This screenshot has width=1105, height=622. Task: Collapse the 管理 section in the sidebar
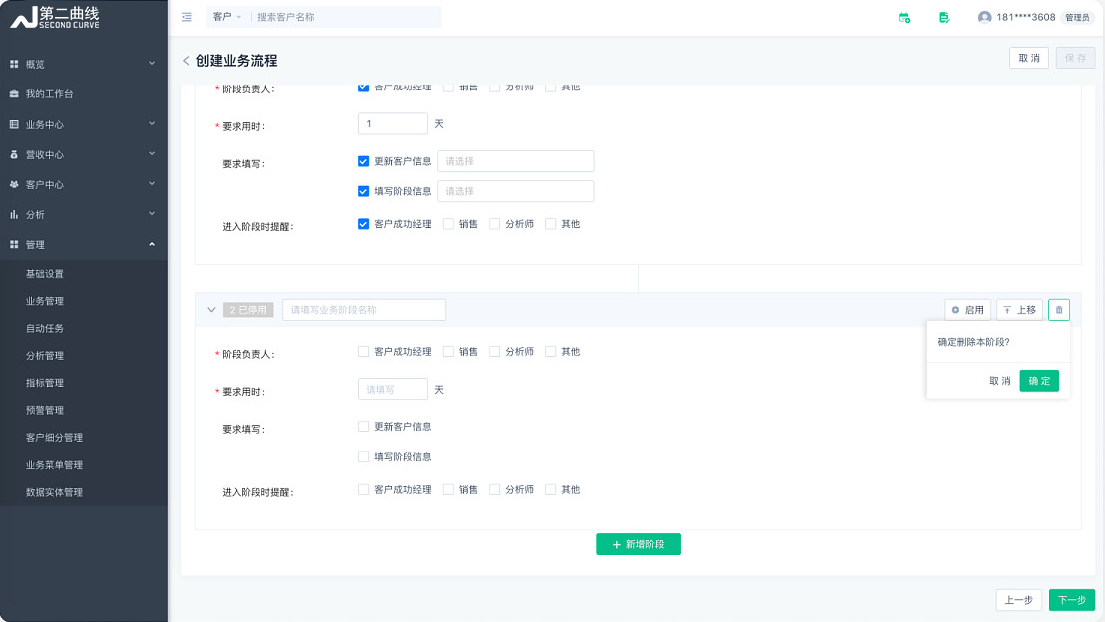85,244
